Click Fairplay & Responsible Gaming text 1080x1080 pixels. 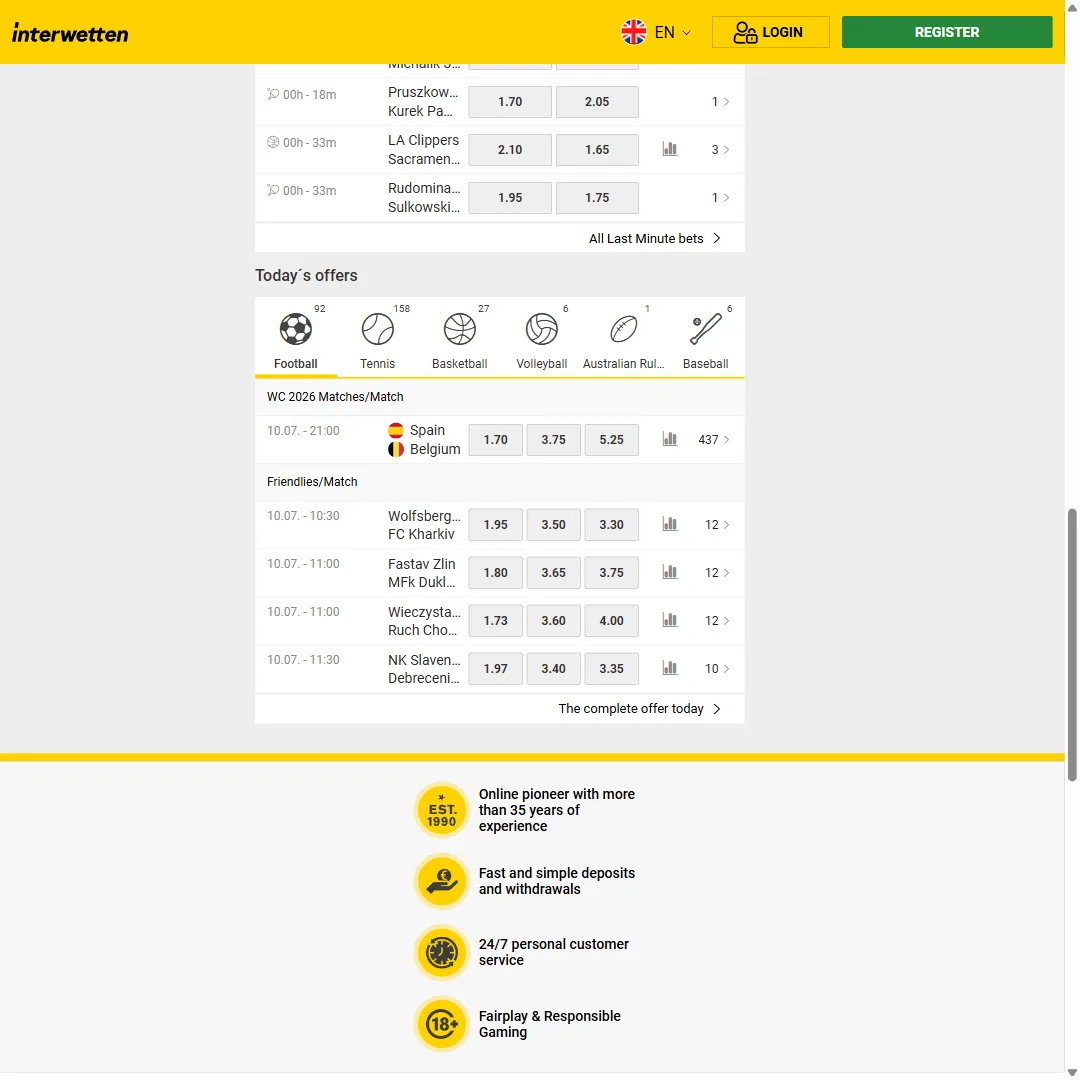[549, 1024]
